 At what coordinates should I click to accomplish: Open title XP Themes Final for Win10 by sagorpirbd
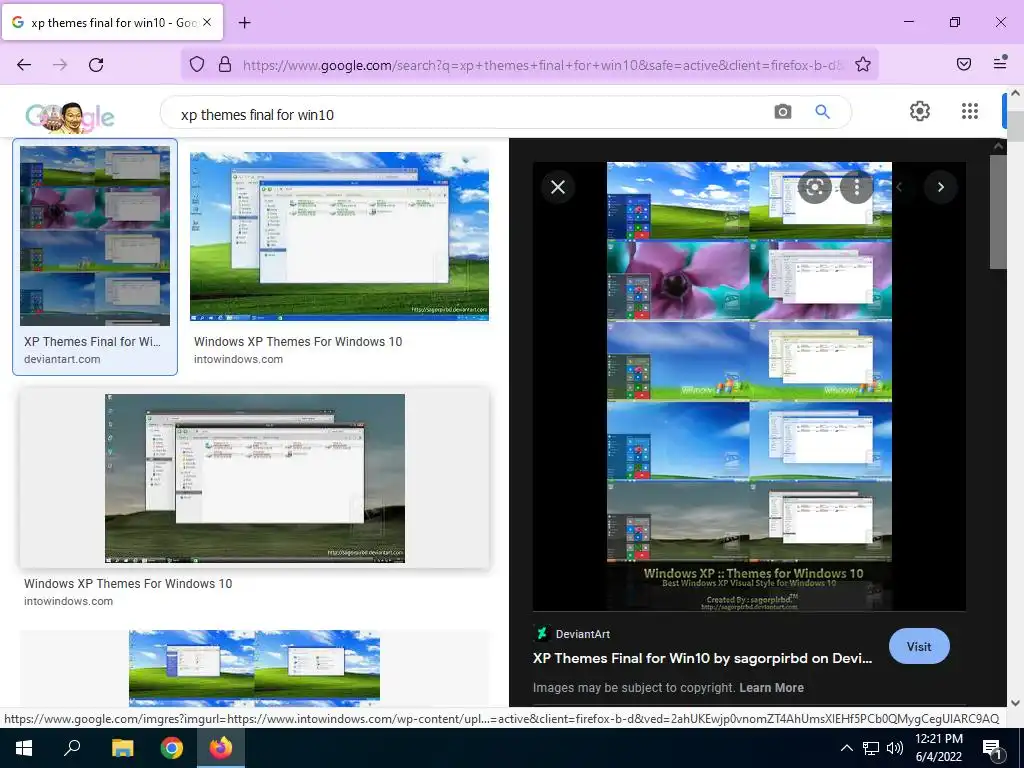702,658
